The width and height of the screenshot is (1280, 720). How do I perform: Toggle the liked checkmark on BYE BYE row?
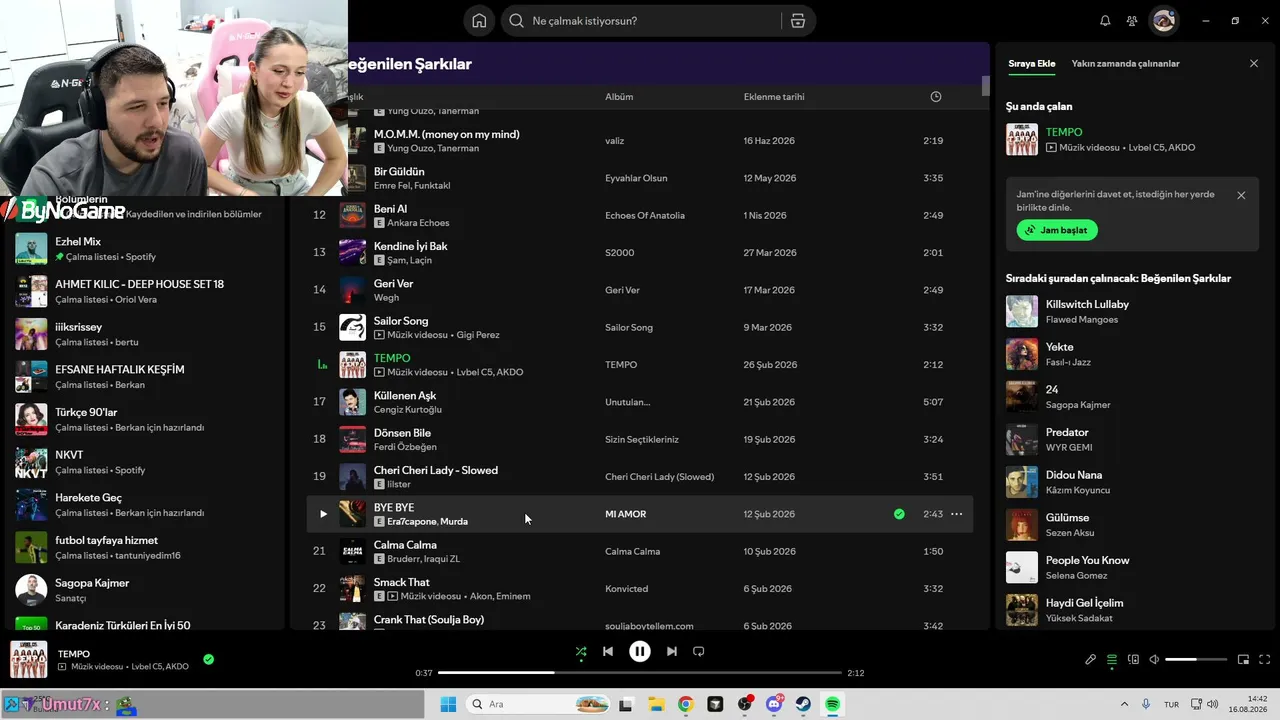click(899, 514)
